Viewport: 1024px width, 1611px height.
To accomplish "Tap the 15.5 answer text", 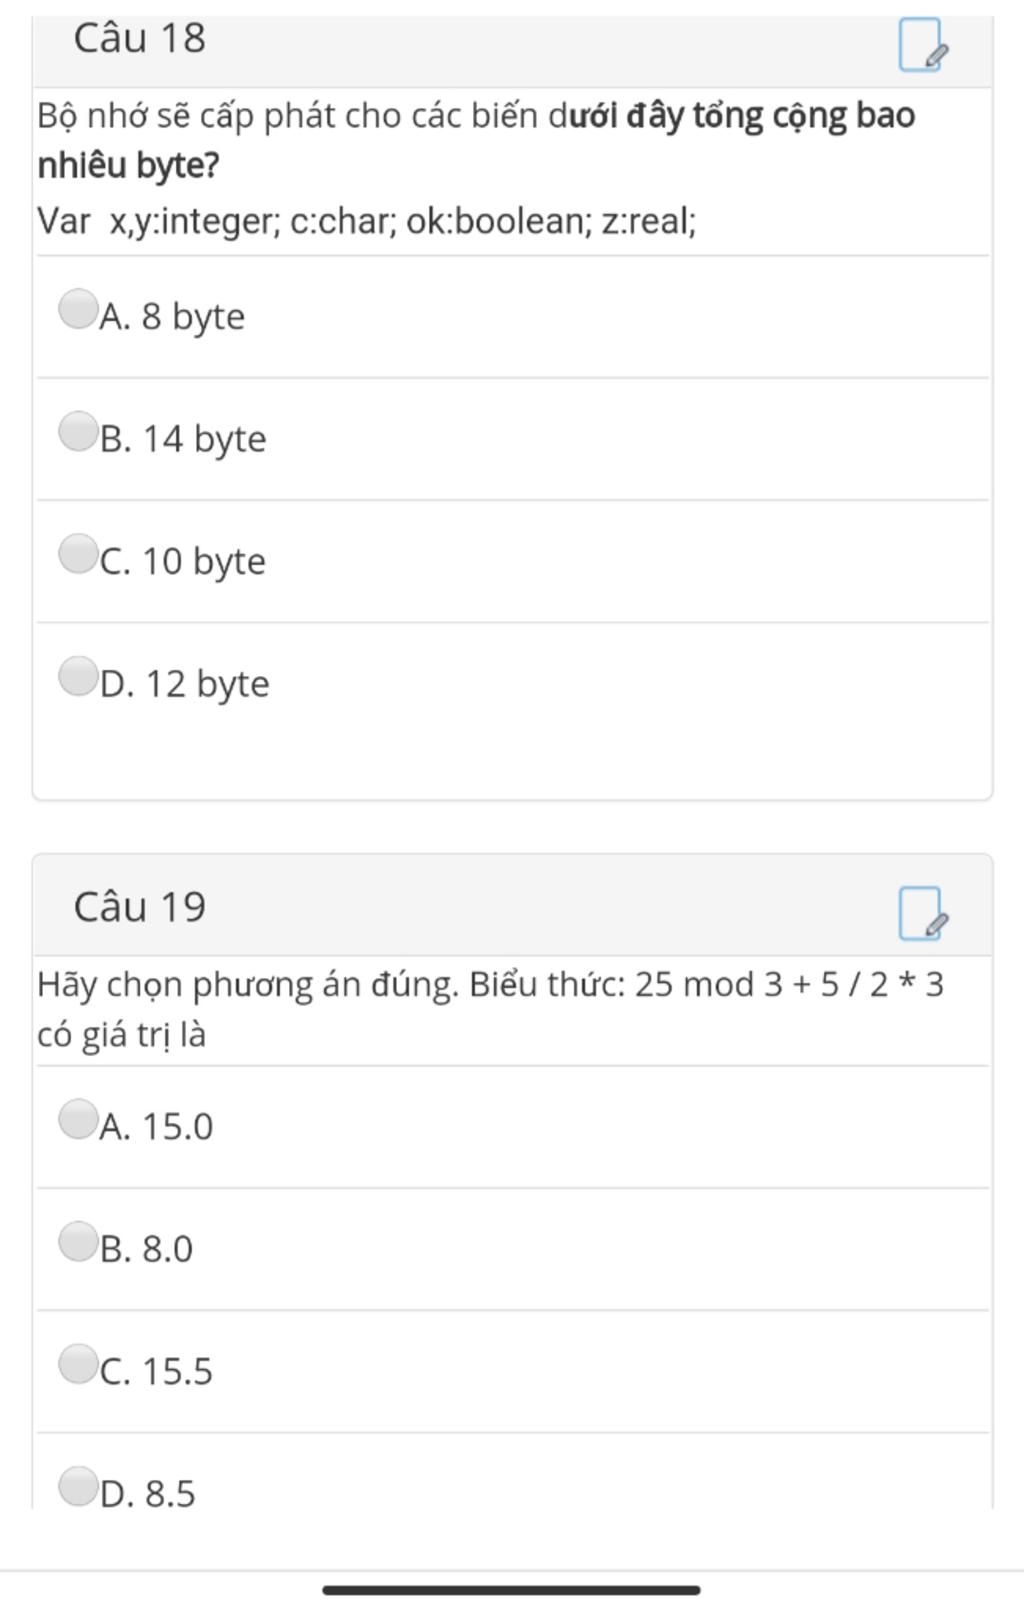I will [x=177, y=1372].
